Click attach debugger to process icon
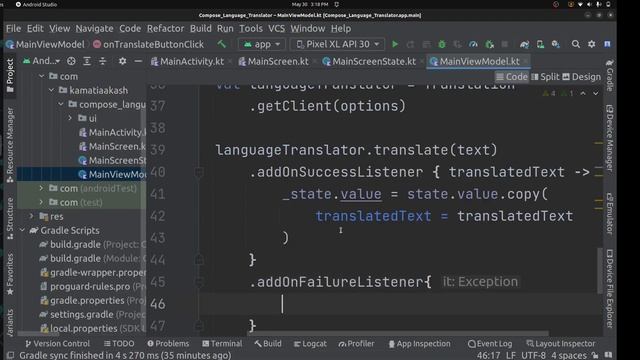 489,44
